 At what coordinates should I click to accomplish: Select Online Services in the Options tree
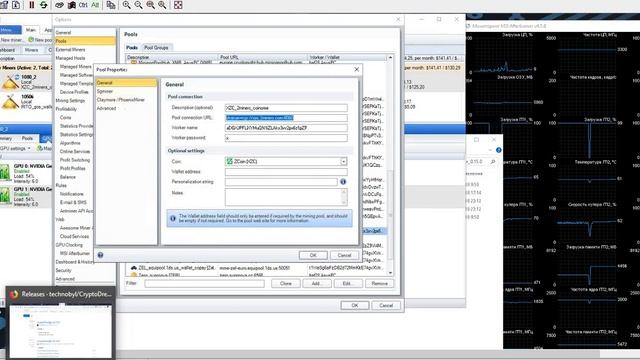point(75,151)
